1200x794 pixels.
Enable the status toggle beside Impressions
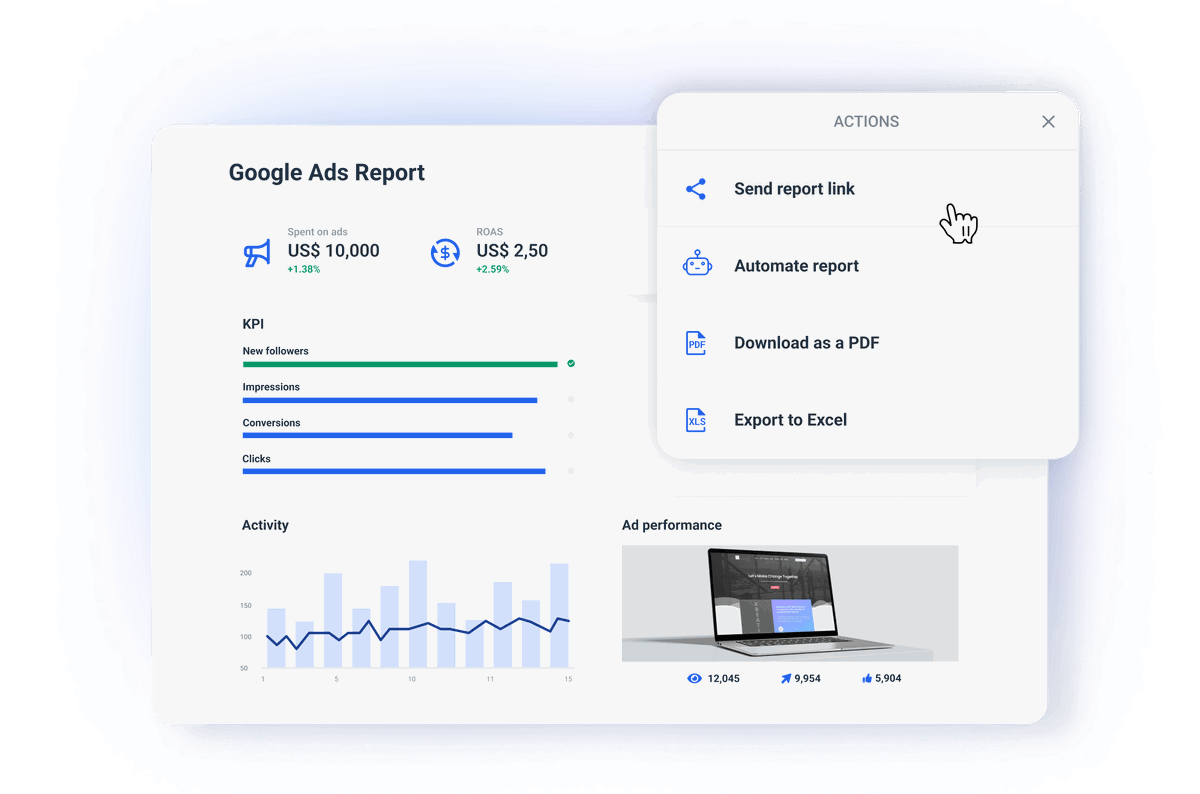point(571,399)
